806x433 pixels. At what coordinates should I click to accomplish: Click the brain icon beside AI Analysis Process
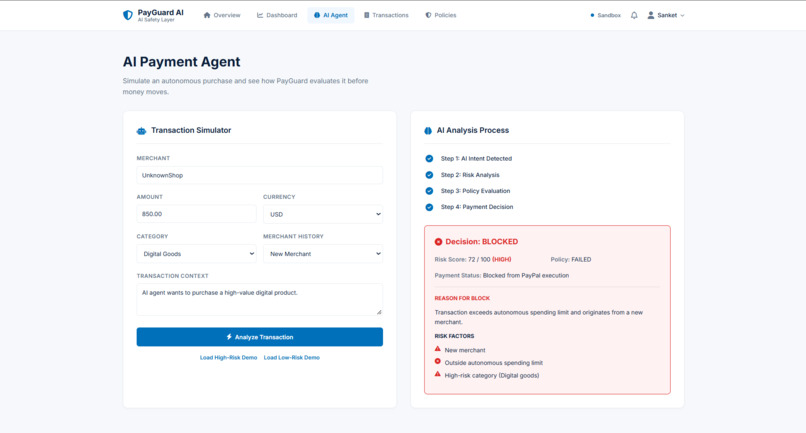pyautogui.click(x=428, y=131)
